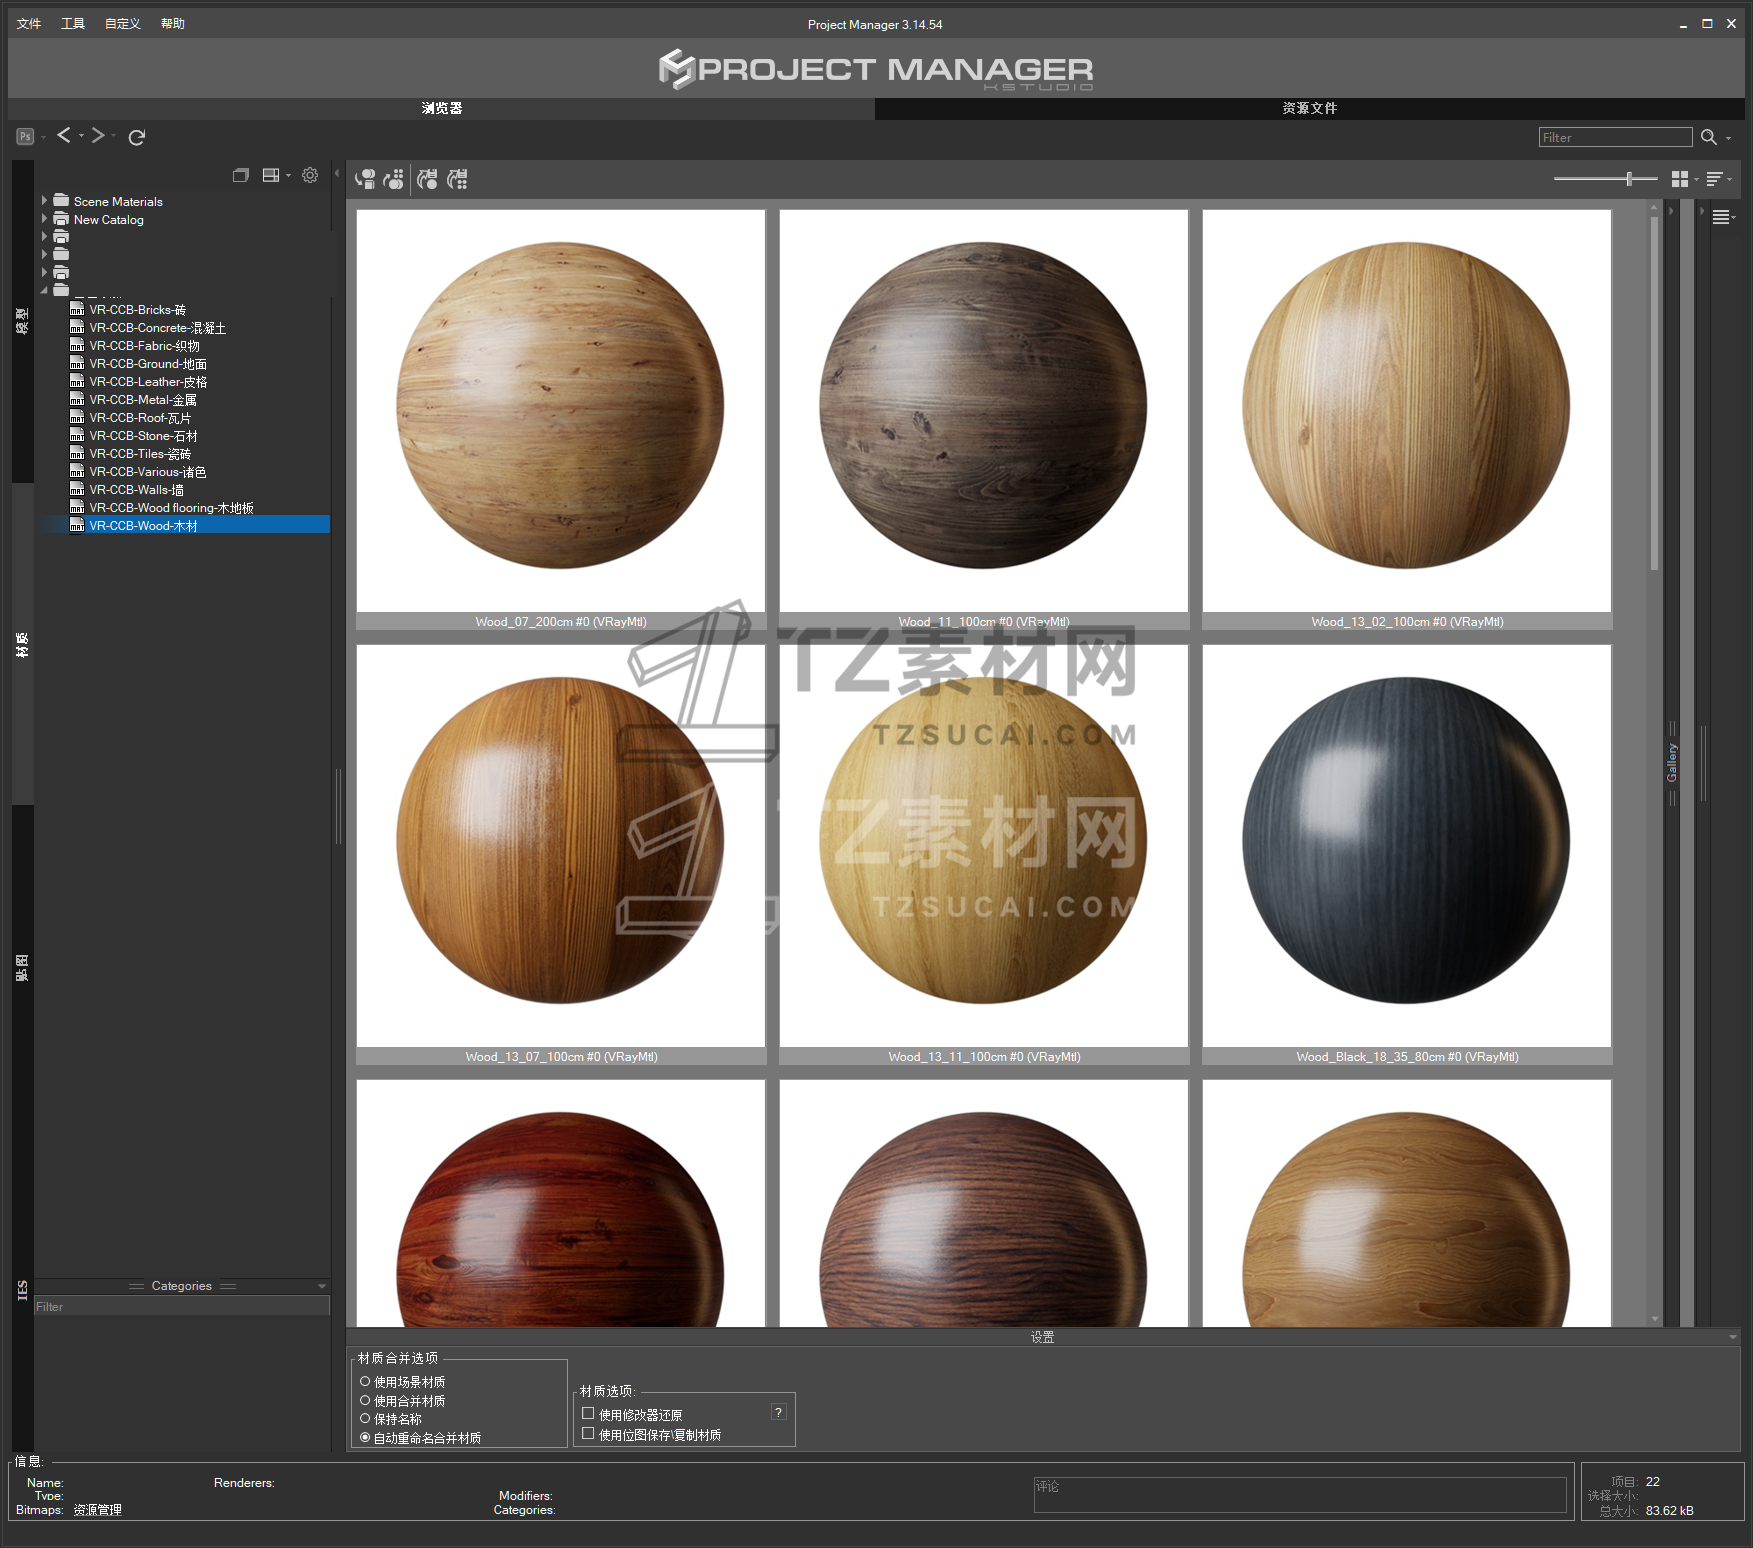
Task: Click the third material save icon in toolbar
Action: tap(428, 179)
